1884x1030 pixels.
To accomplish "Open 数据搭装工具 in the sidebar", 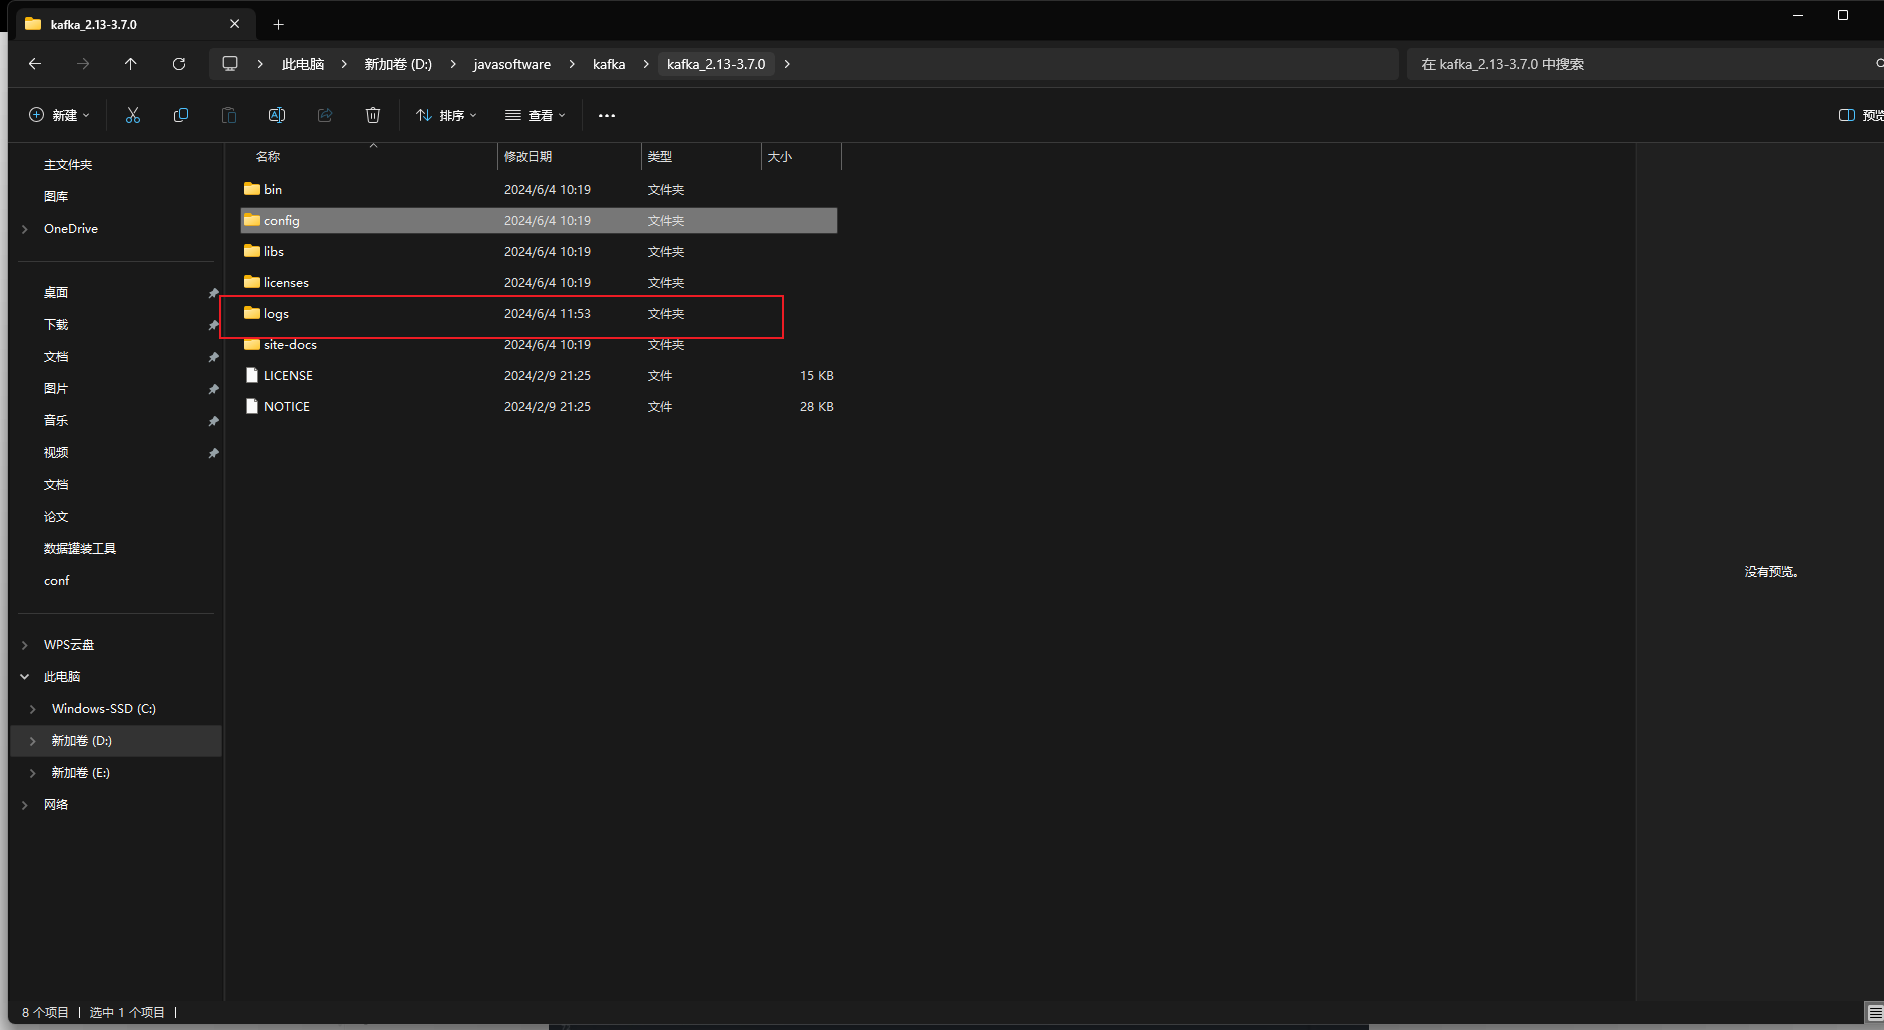I will click(80, 549).
